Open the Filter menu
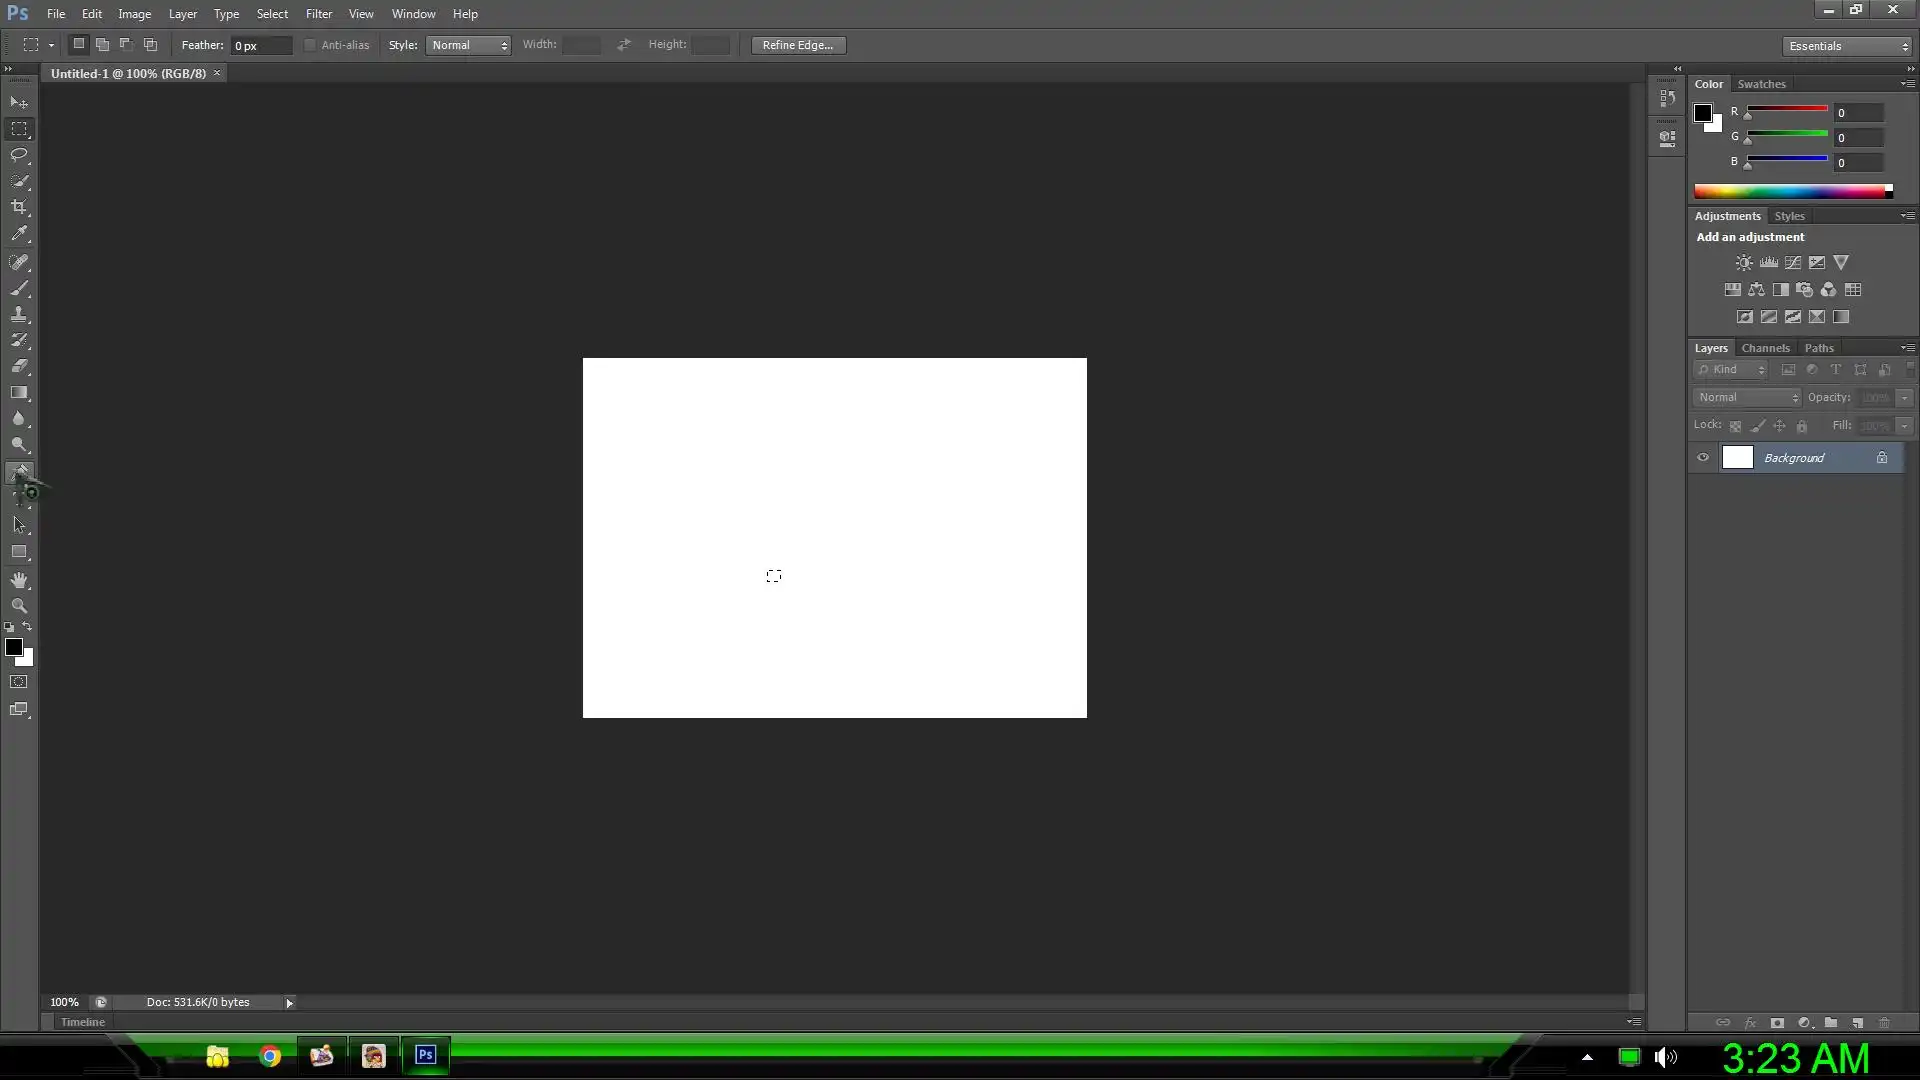Screen dimensions: 1920x1080 (318, 14)
